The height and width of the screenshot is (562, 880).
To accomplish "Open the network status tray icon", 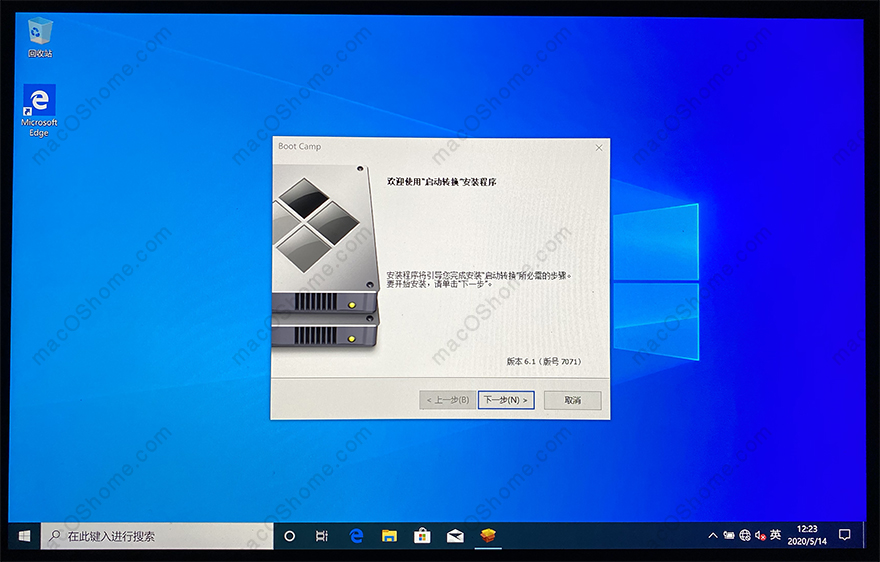I will 744,536.
